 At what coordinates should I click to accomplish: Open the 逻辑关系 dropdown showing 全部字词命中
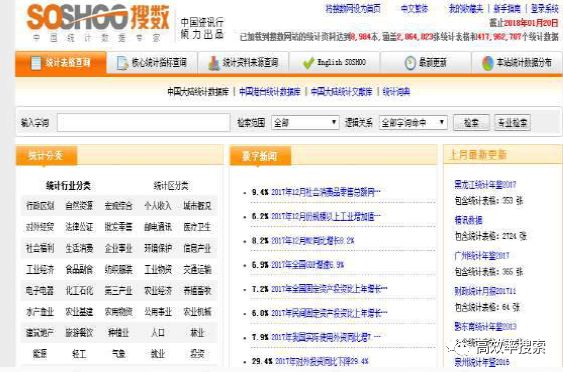[413, 123]
